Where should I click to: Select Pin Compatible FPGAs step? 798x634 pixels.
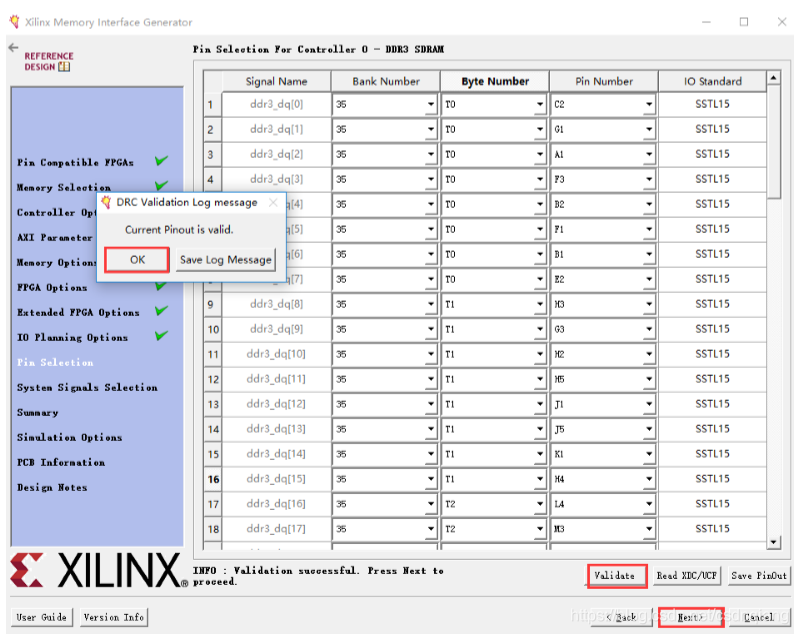tap(75, 162)
